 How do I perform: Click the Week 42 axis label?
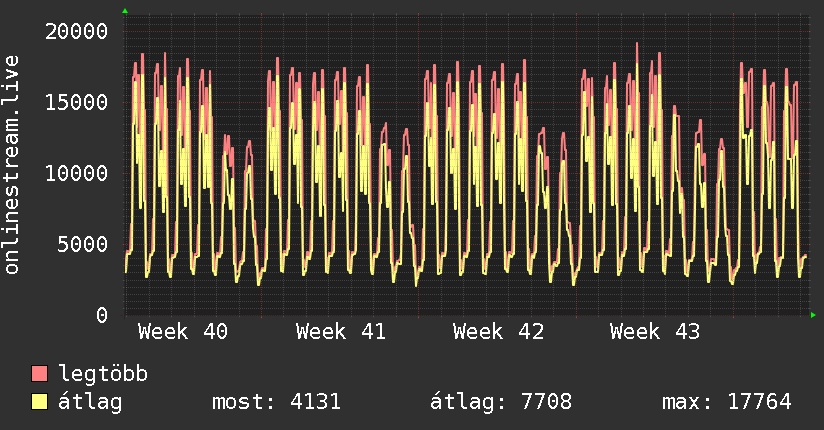498,332
